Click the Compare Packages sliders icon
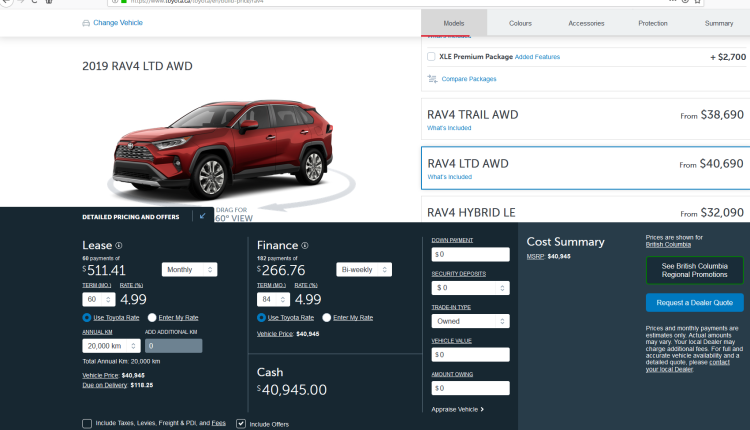 [x=432, y=79]
